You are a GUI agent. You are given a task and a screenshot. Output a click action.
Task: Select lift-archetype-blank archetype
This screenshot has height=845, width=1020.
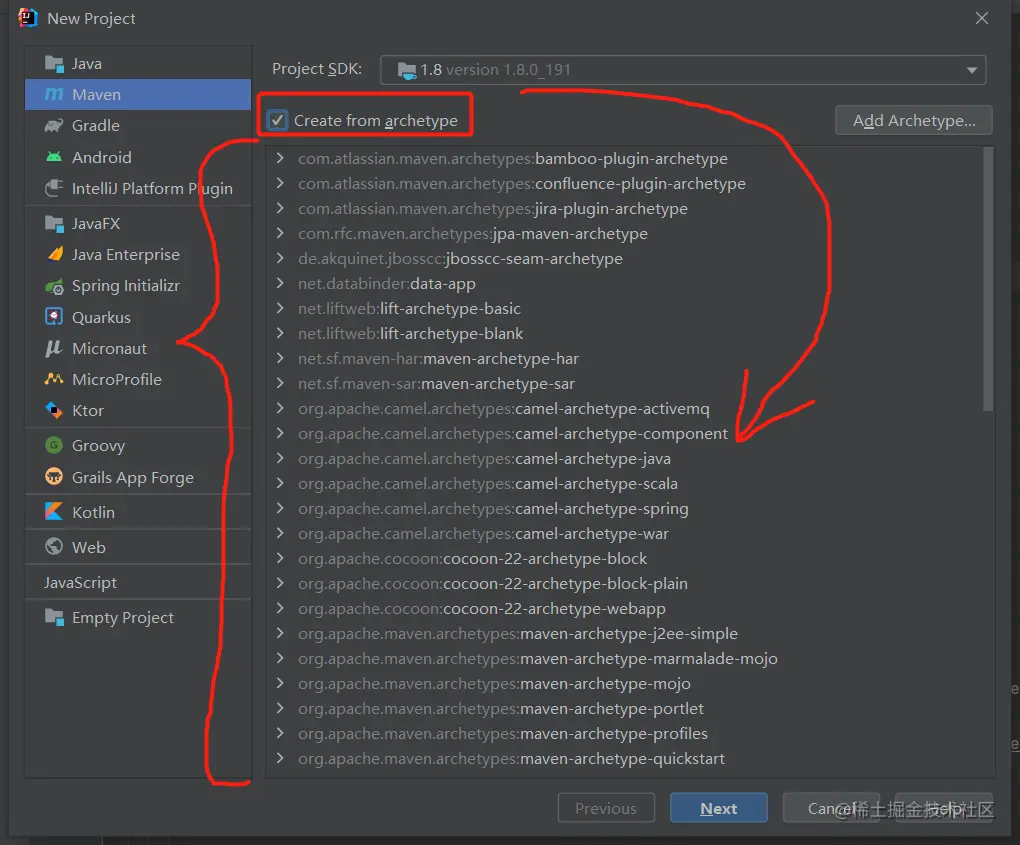coord(410,334)
